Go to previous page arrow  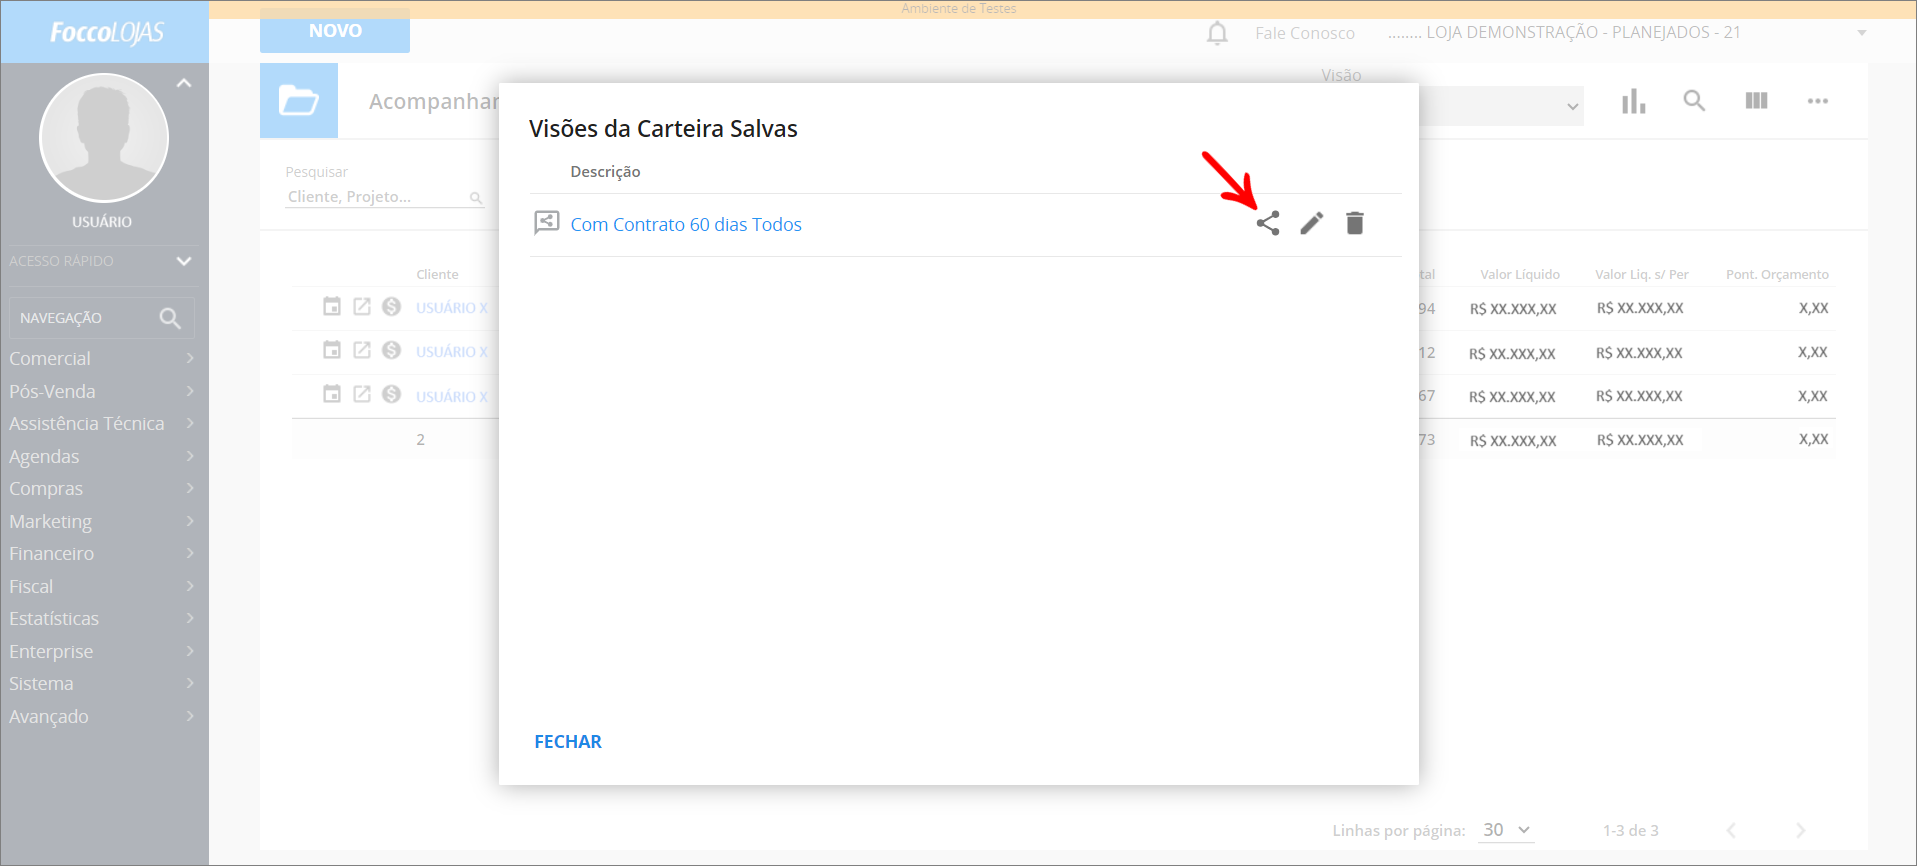(1731, 830)
